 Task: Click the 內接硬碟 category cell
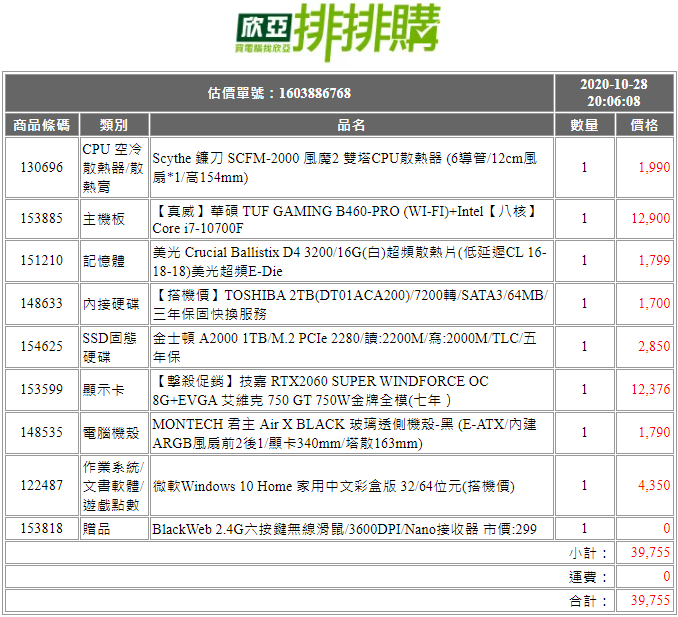(x=114, y=304)
